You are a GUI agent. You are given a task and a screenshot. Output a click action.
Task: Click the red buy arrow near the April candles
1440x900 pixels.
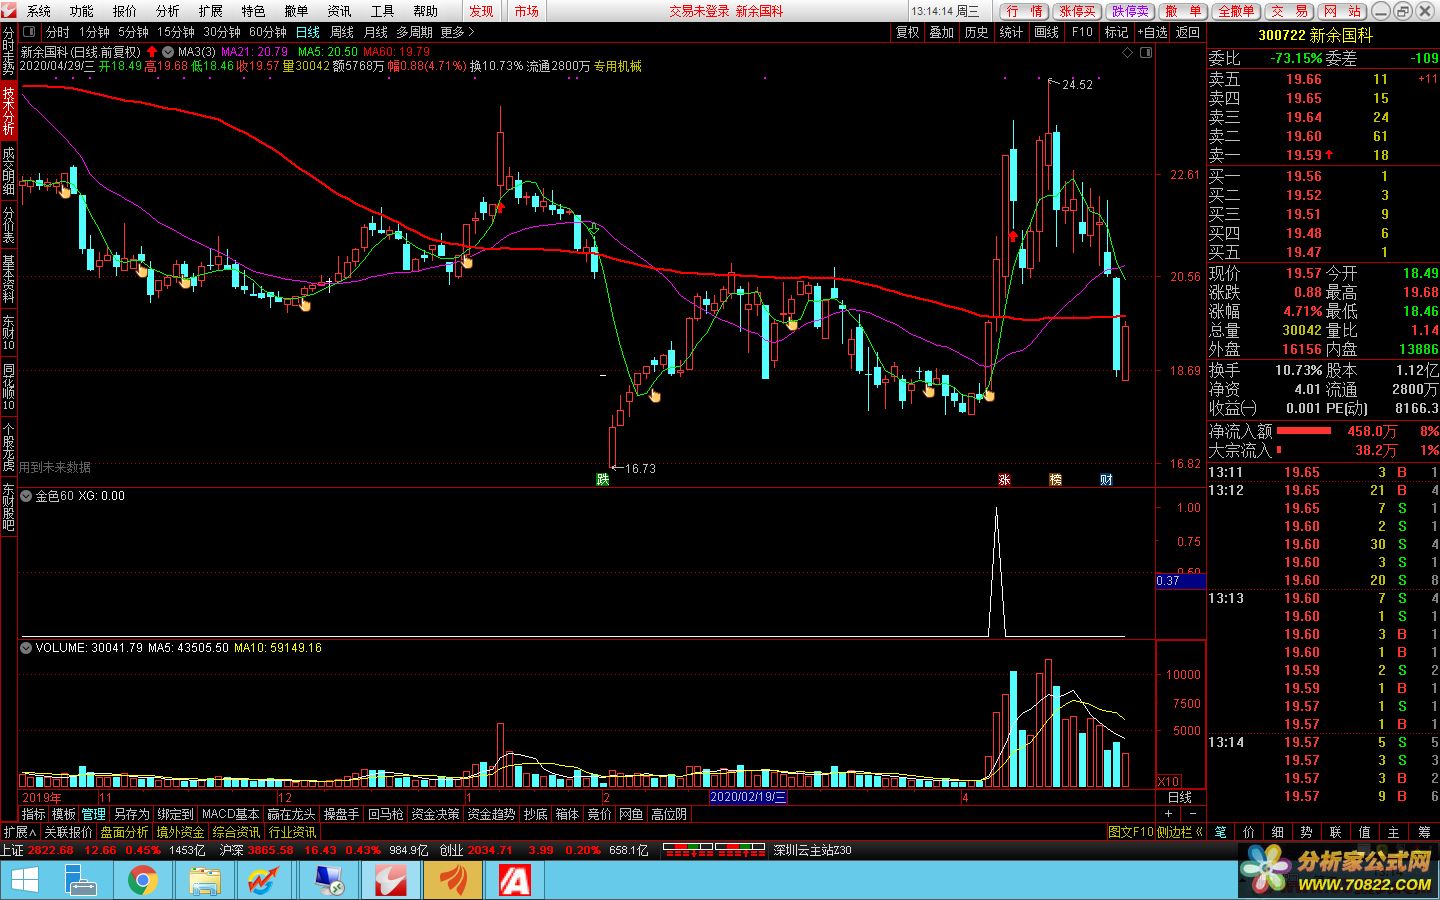pyautogui.click(x=1013, y=237)
